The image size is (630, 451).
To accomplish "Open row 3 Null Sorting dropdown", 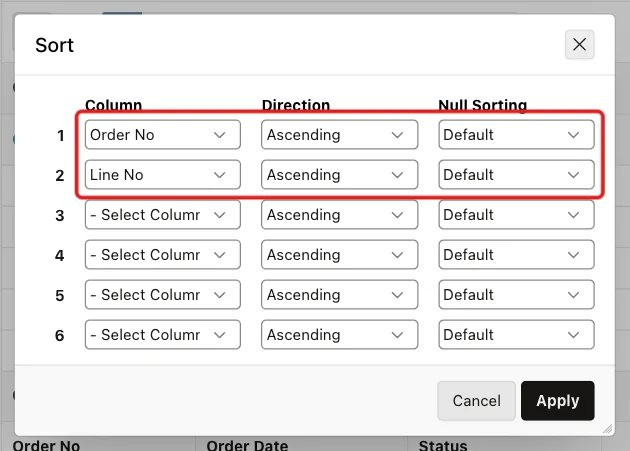I will pos(516,215).
